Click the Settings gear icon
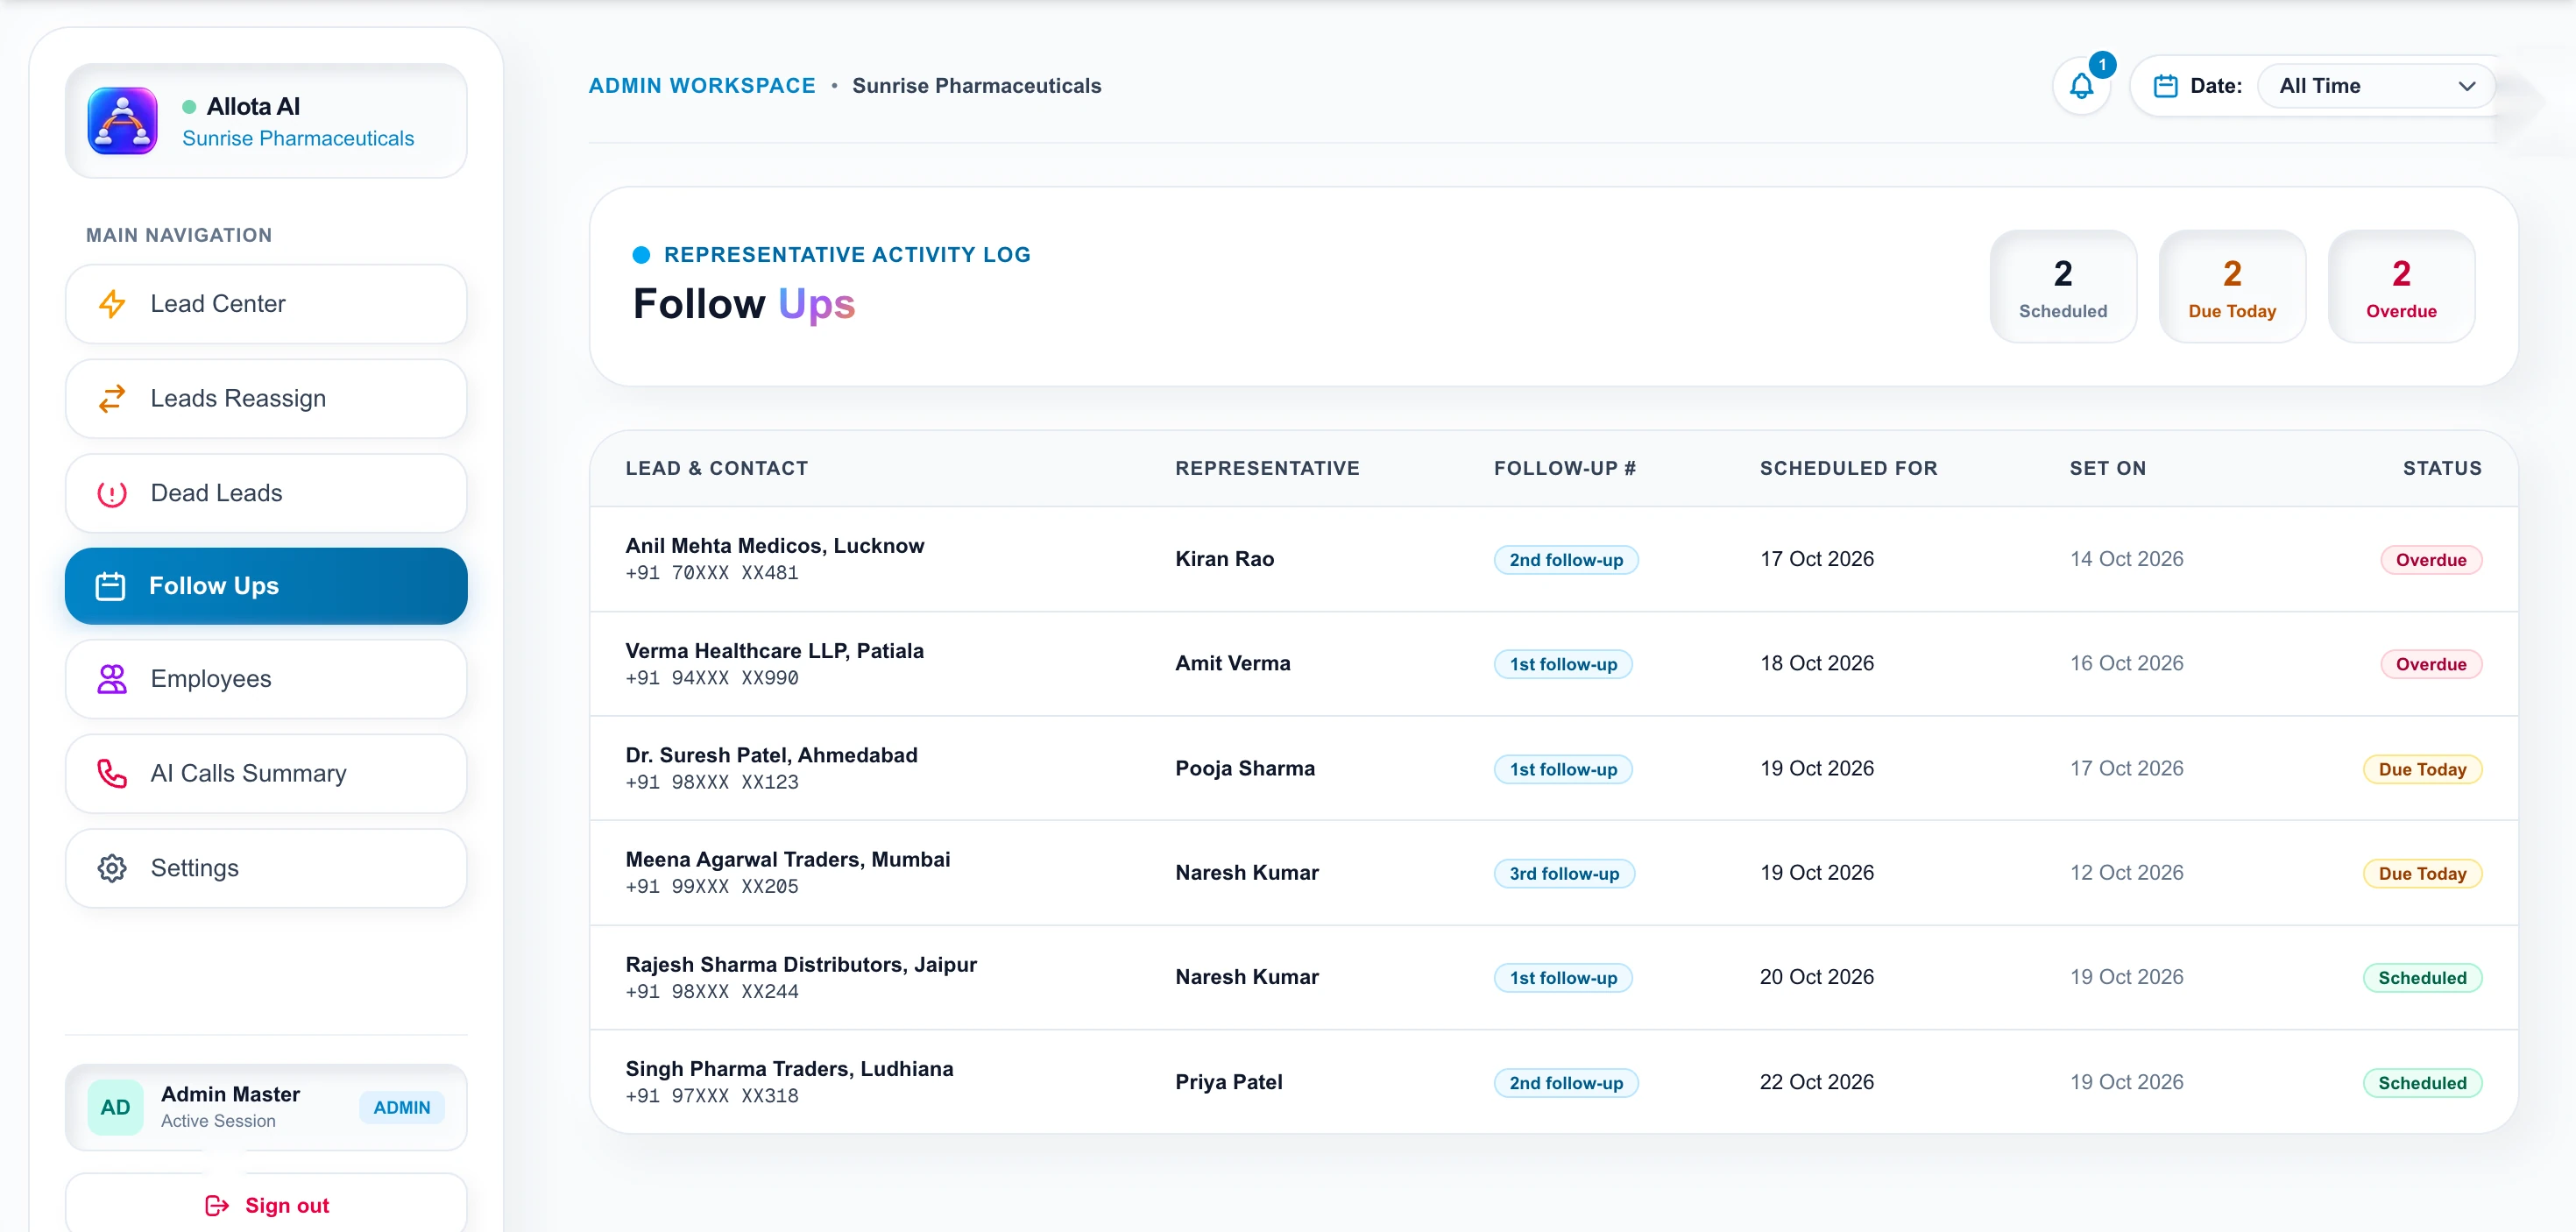This screenshot has width=2576, height=1232. (112, 868)
